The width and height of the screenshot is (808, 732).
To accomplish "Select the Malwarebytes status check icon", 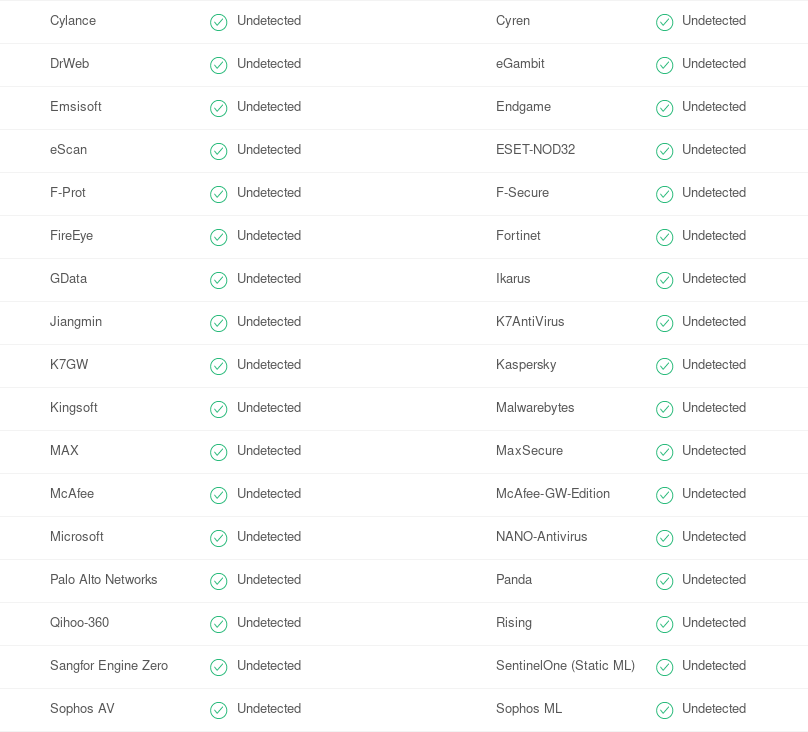I will point(664,409).
